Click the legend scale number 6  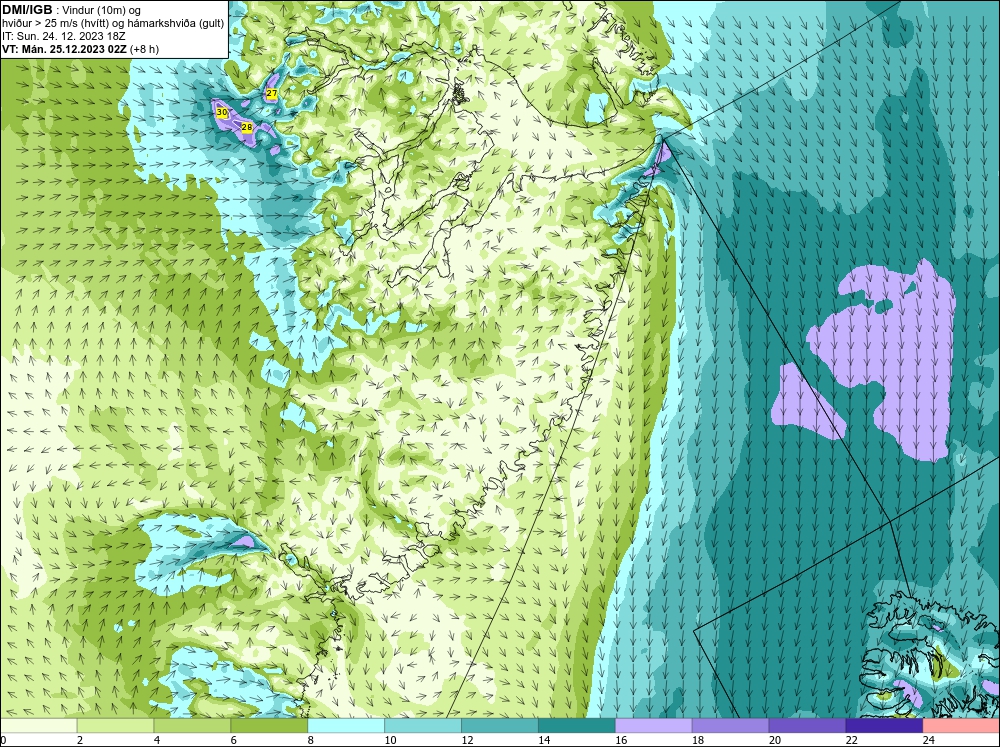233,740
